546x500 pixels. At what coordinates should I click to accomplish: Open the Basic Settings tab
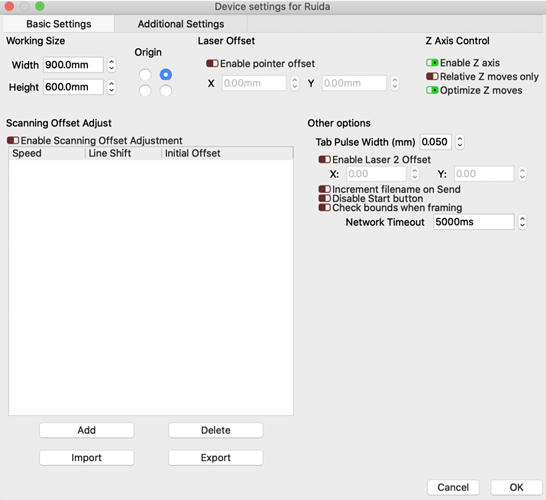point(58,24)
